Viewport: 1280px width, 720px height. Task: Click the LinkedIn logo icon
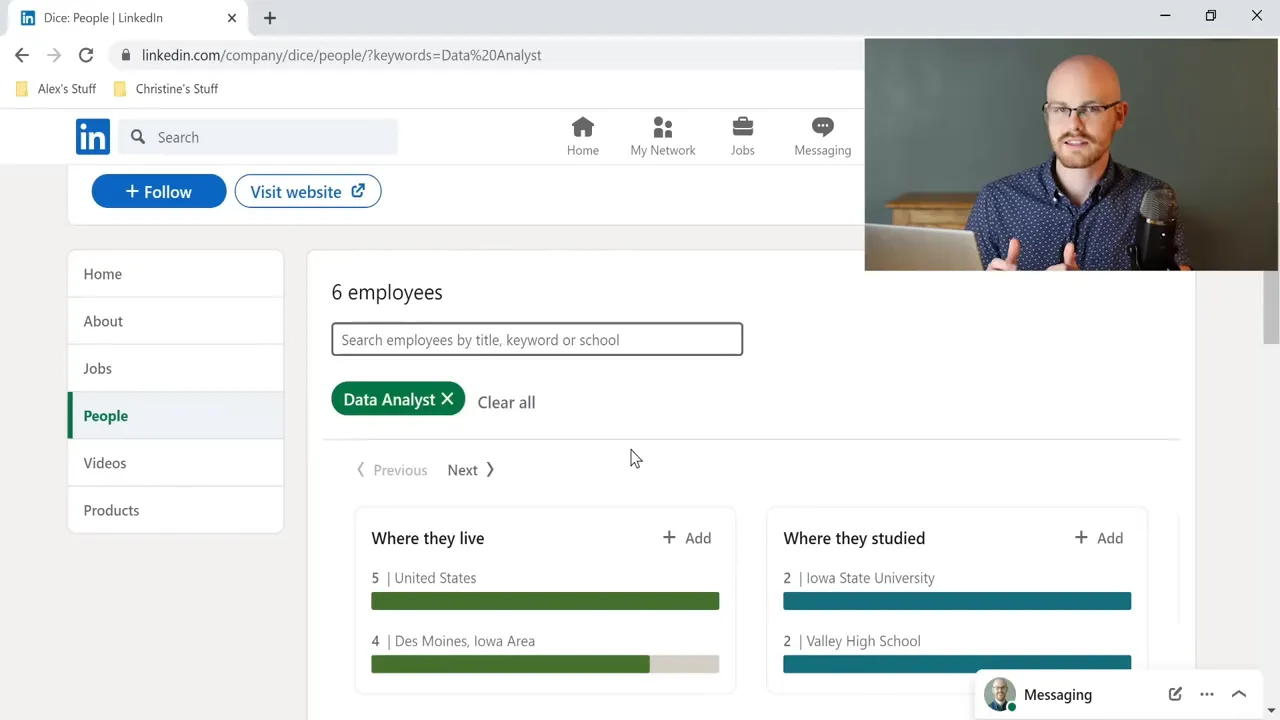[92, 137]
